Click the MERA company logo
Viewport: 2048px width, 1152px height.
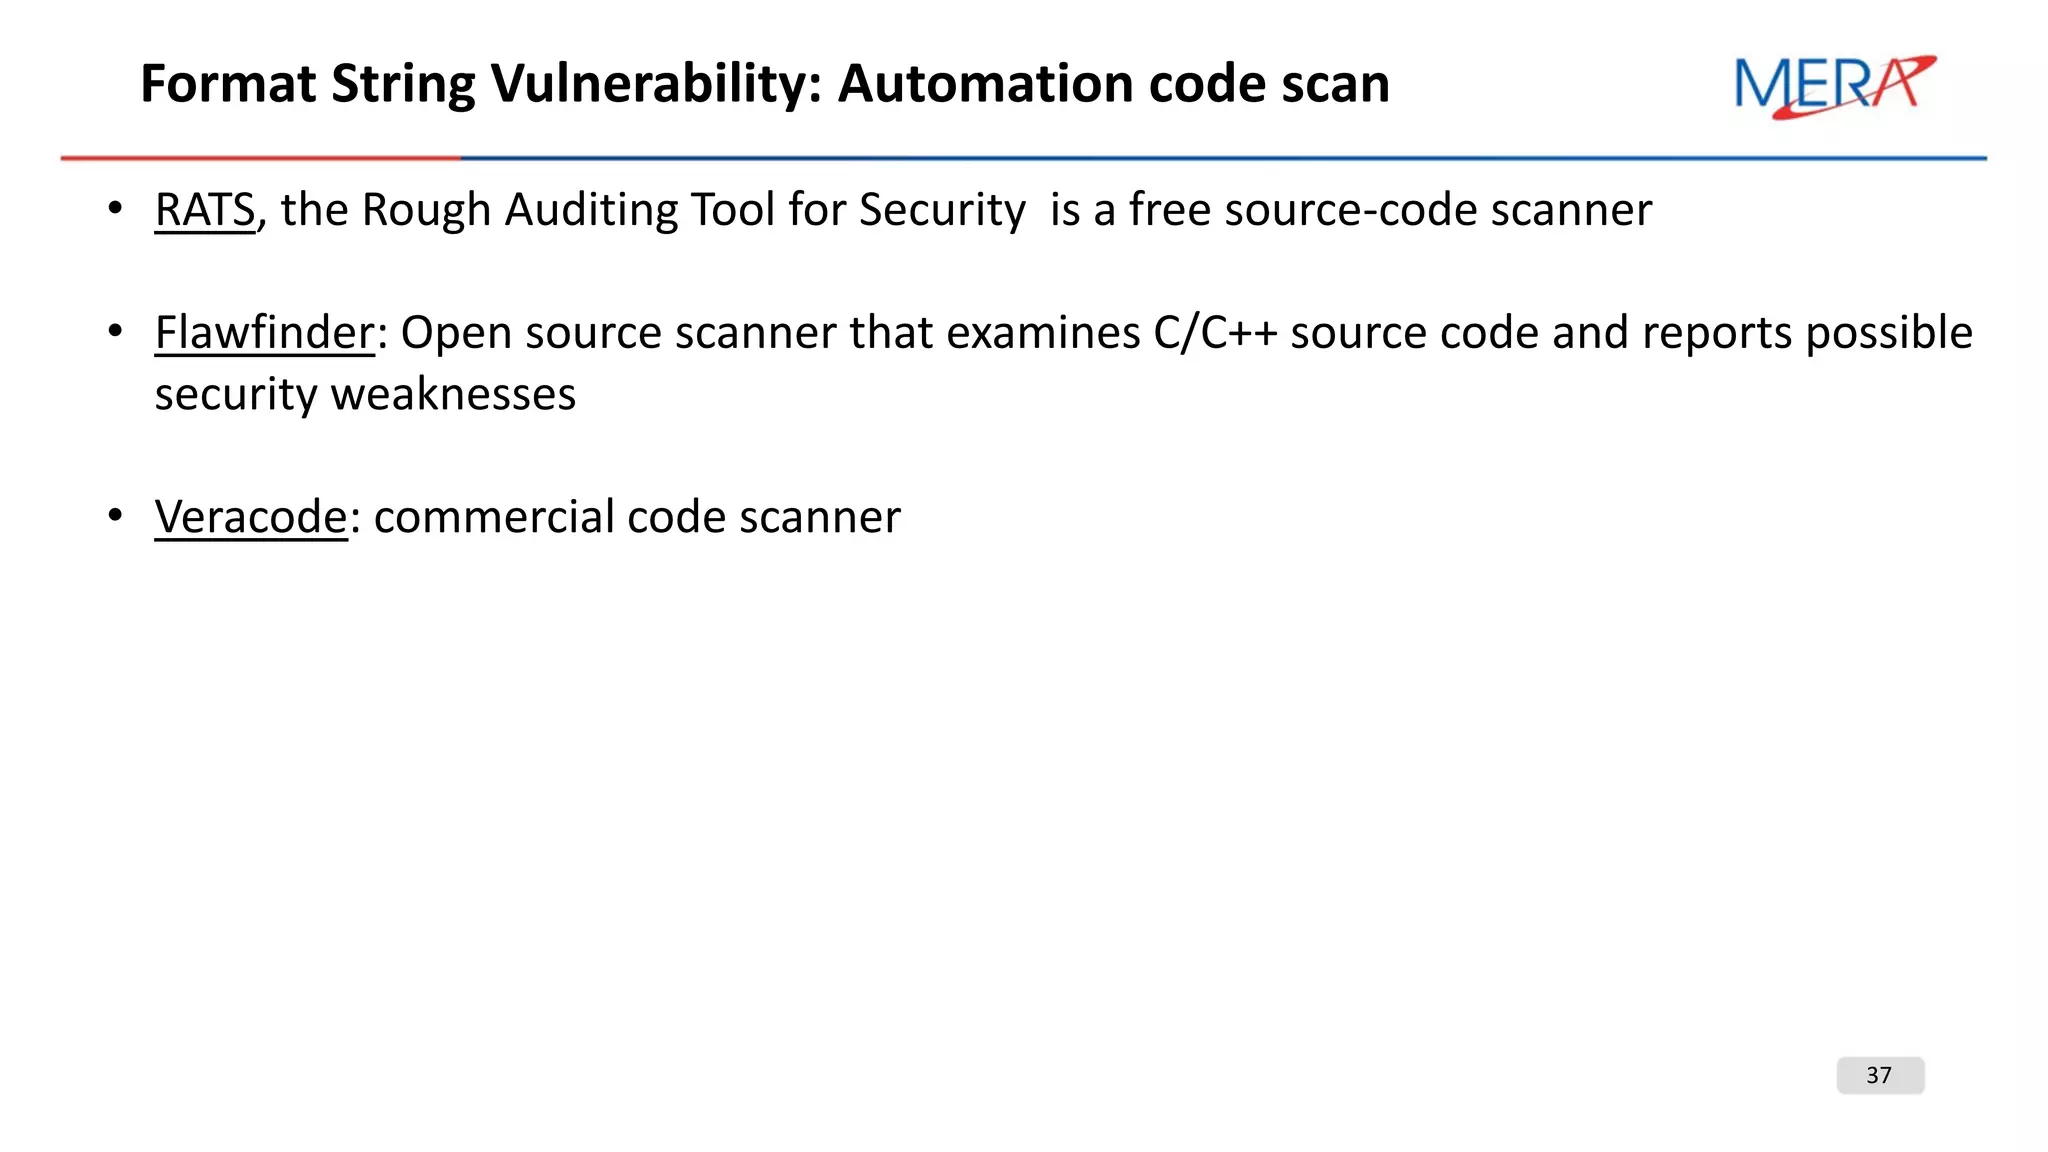pos(1835,86)
